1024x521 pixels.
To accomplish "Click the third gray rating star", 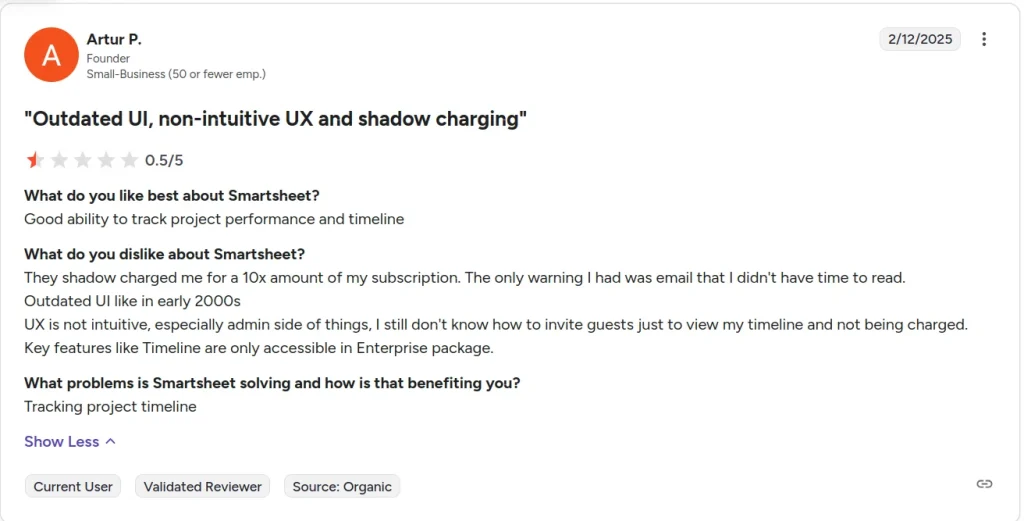I will point(82,160).
